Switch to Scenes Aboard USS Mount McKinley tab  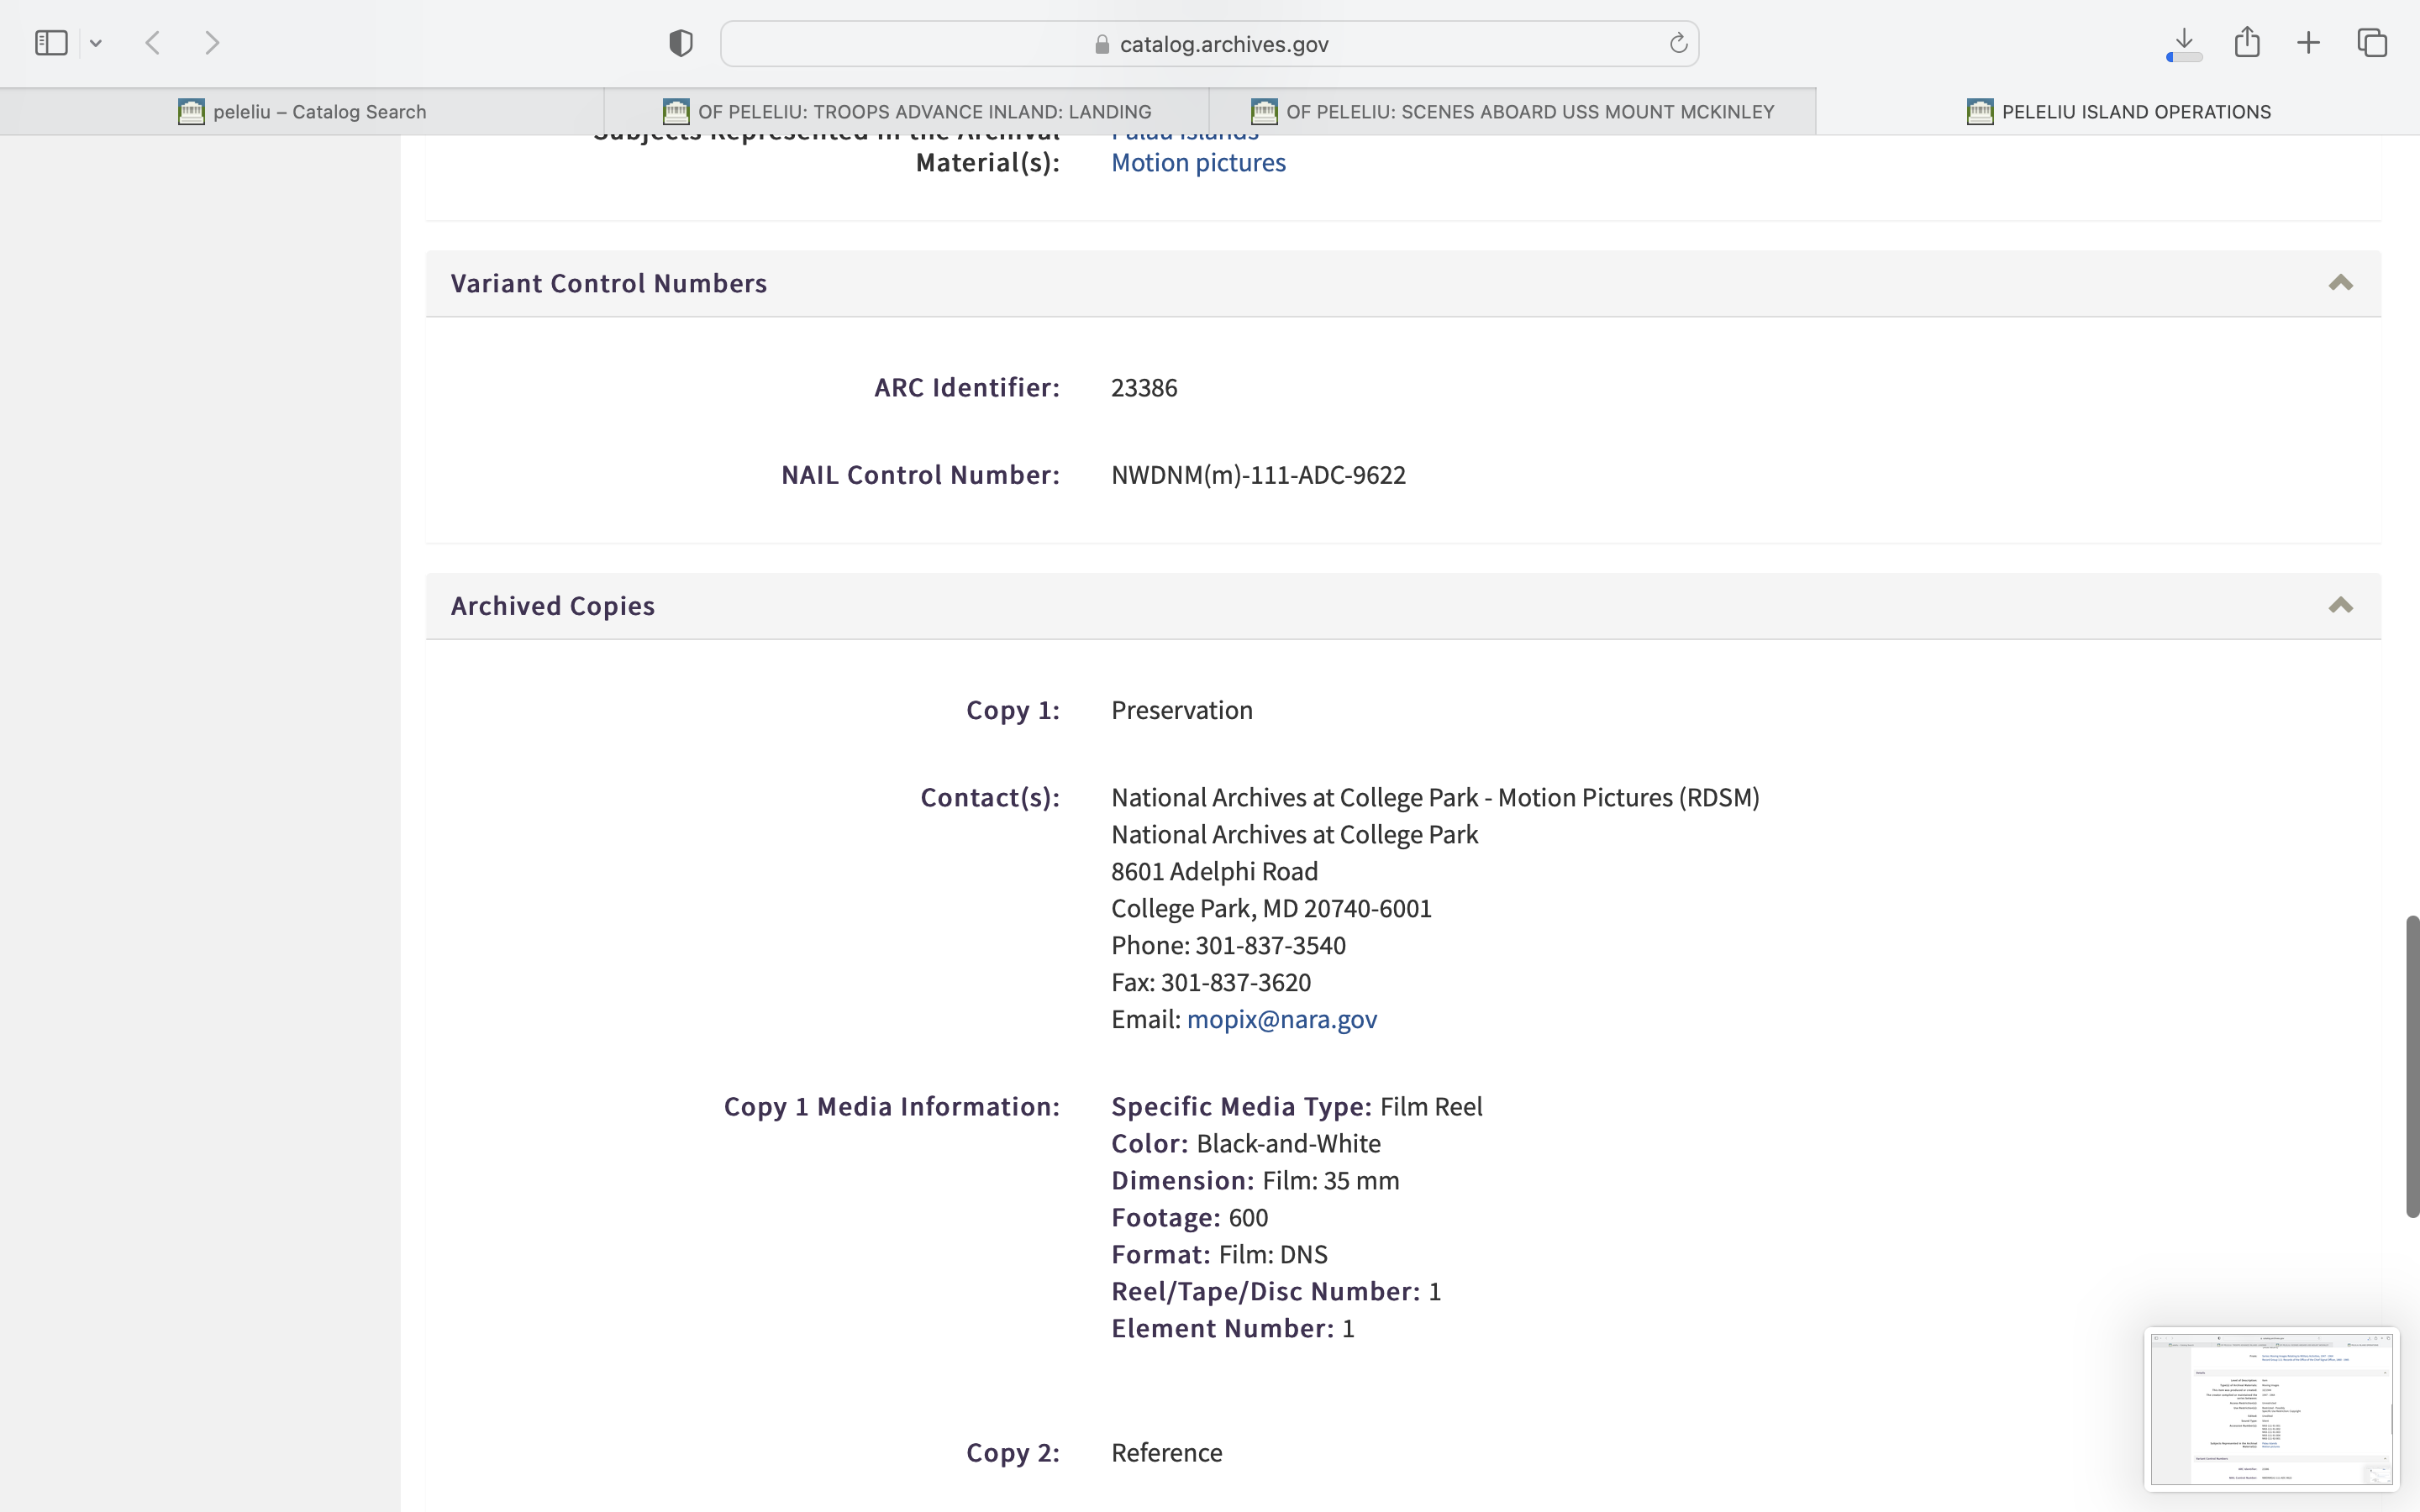point(1512,112)
